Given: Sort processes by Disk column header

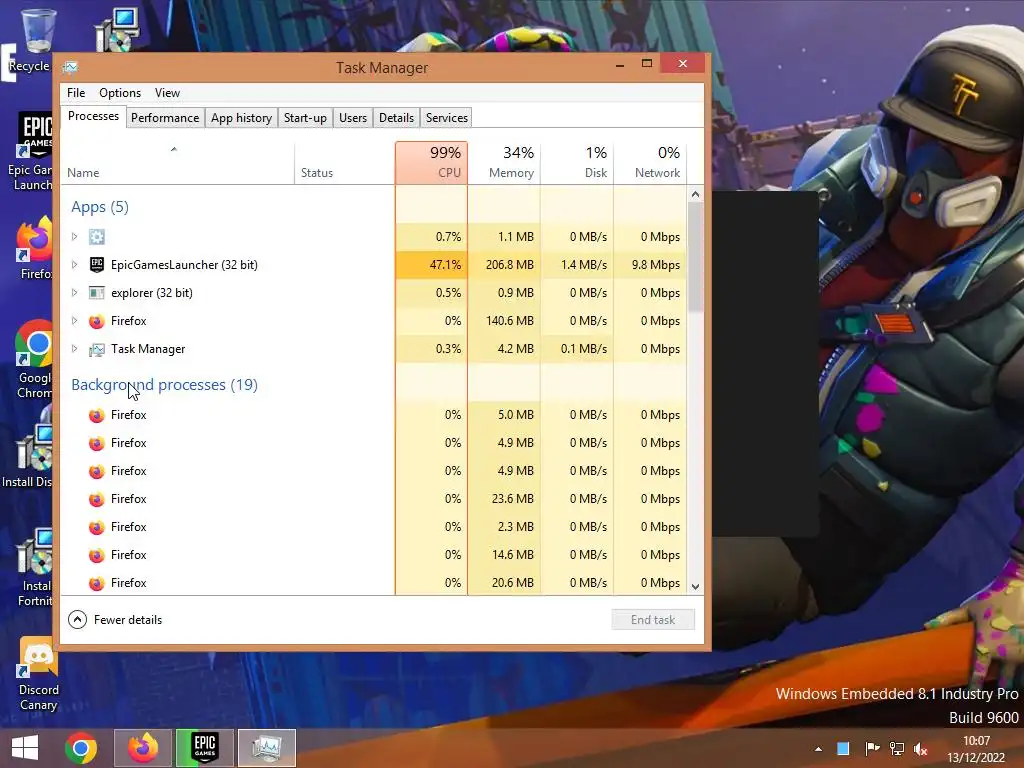Looking at the screenshot, I should pos(577,163).
